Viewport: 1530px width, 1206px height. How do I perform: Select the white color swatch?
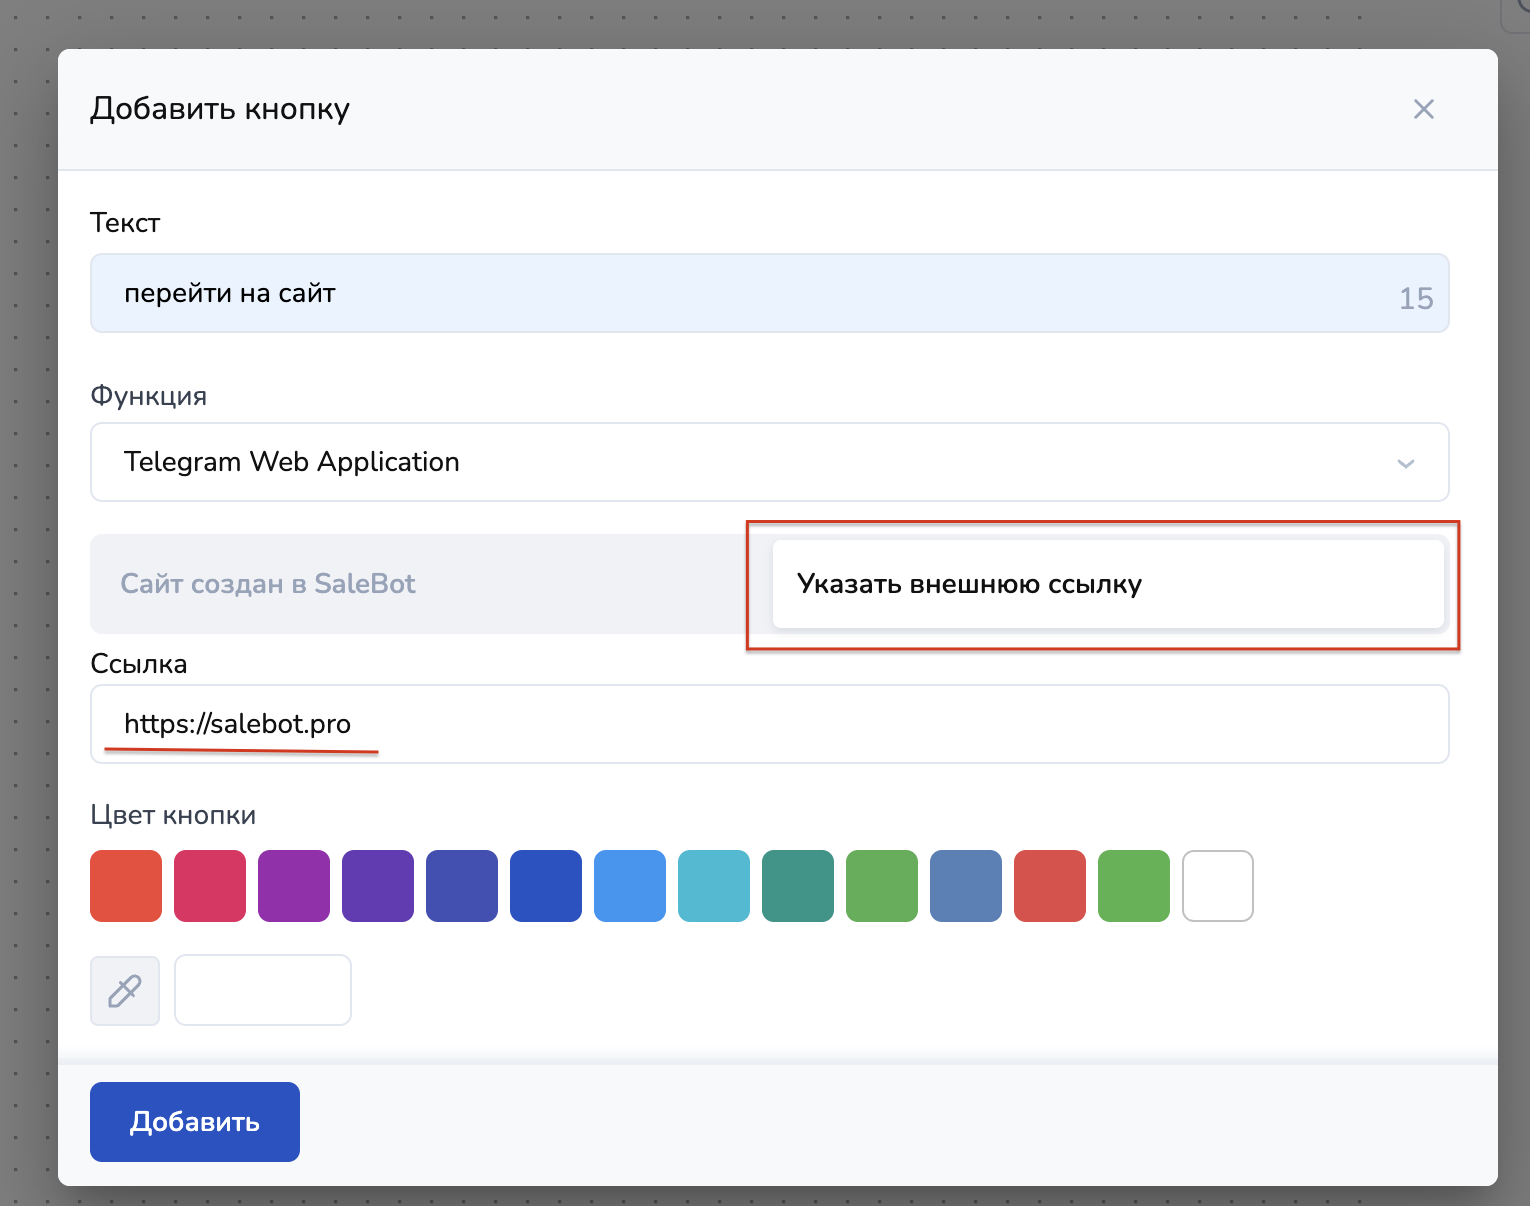pyautogui.click(x=1218, y=886)
